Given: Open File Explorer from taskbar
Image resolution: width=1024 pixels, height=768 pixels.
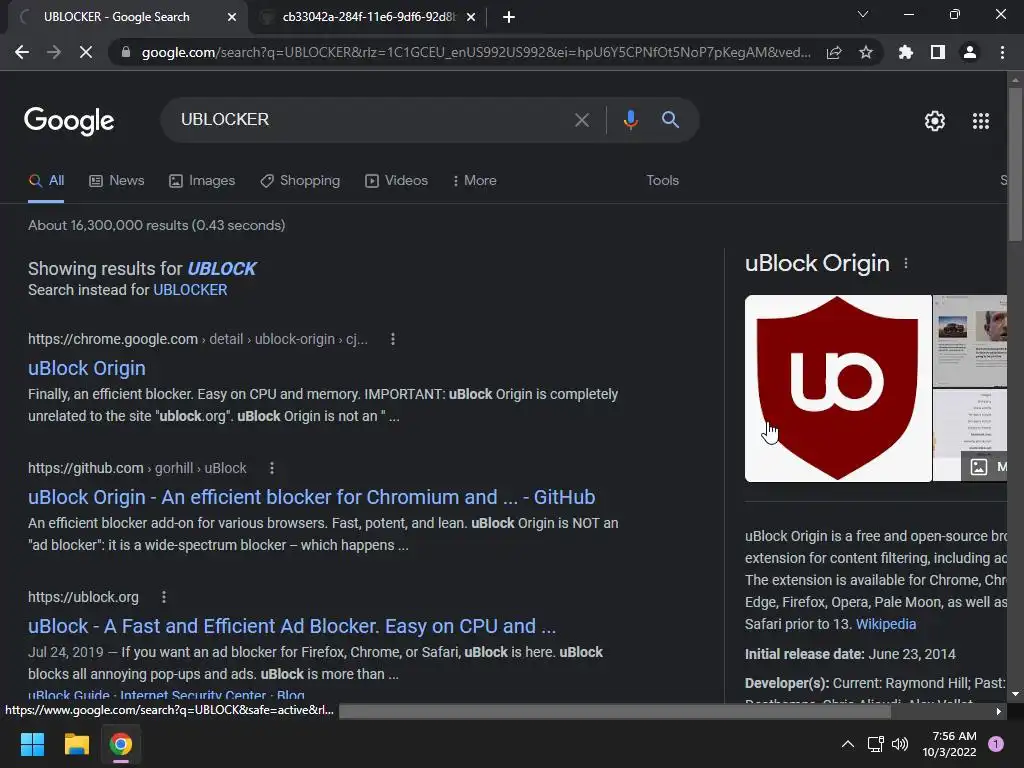Looking at the screenshot, I should tap(76, 744).
